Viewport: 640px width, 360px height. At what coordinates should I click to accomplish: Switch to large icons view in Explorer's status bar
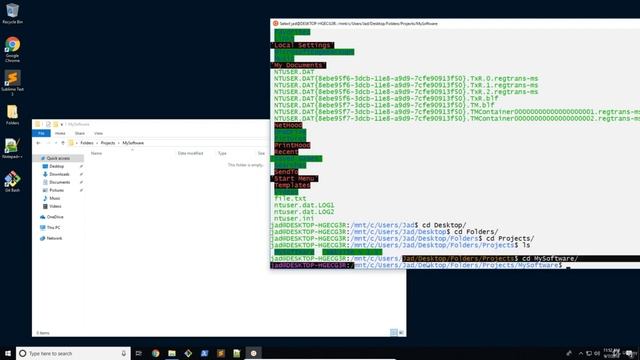pos(401,333)
